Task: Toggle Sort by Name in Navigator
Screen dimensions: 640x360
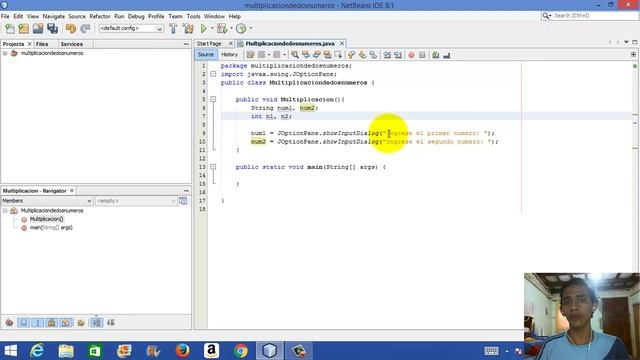Action: point(96,323)
